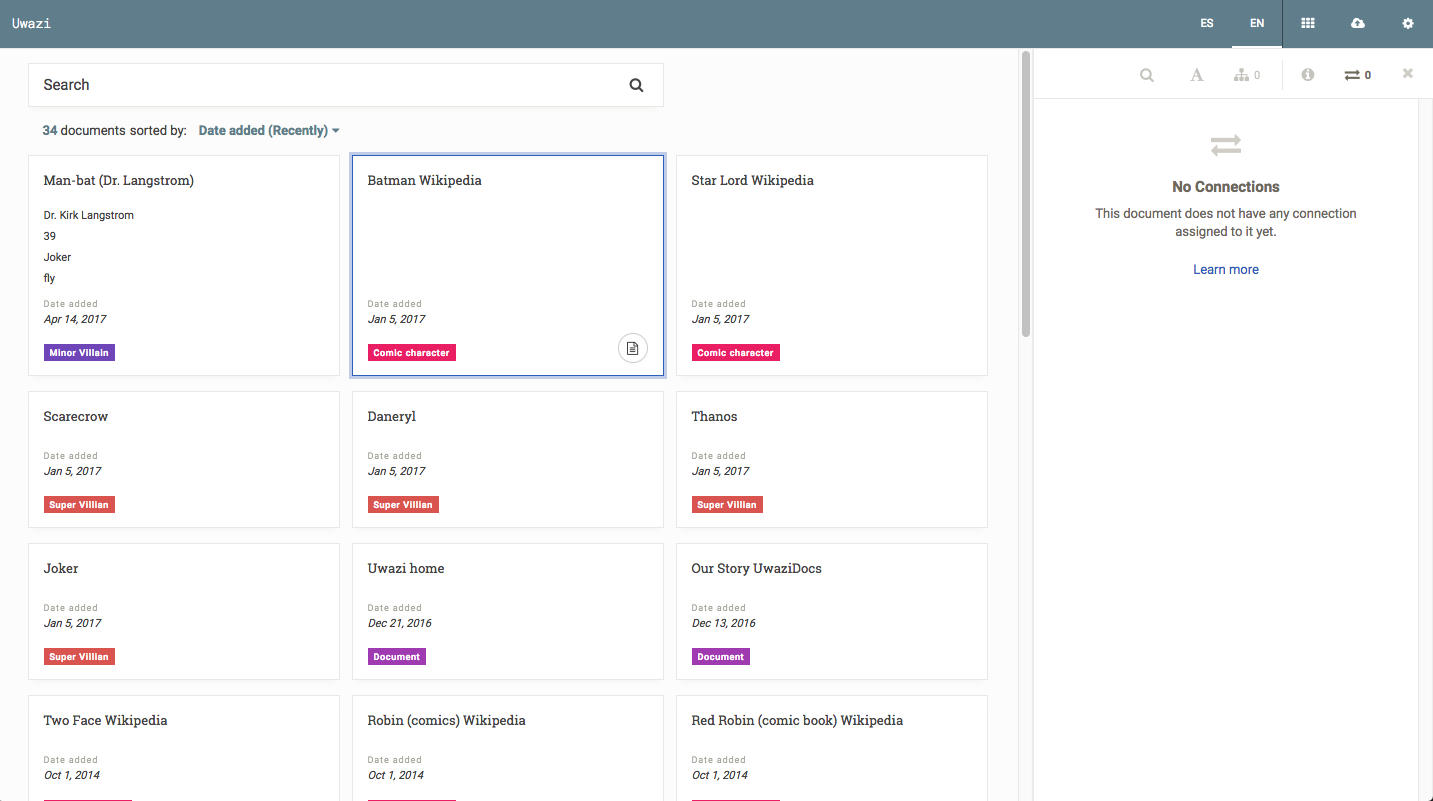
Task: Open Our Story UwaziDocs card
Action: [x=832, y=611]
